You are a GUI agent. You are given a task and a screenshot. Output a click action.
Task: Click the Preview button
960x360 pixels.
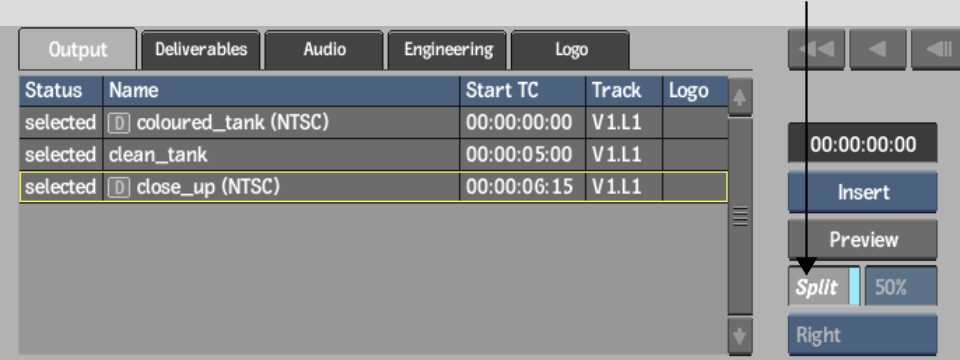coord(862,239)
